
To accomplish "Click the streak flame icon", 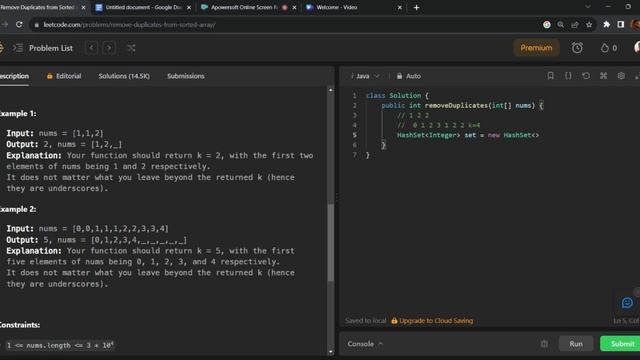I will (x=604, y=48).
